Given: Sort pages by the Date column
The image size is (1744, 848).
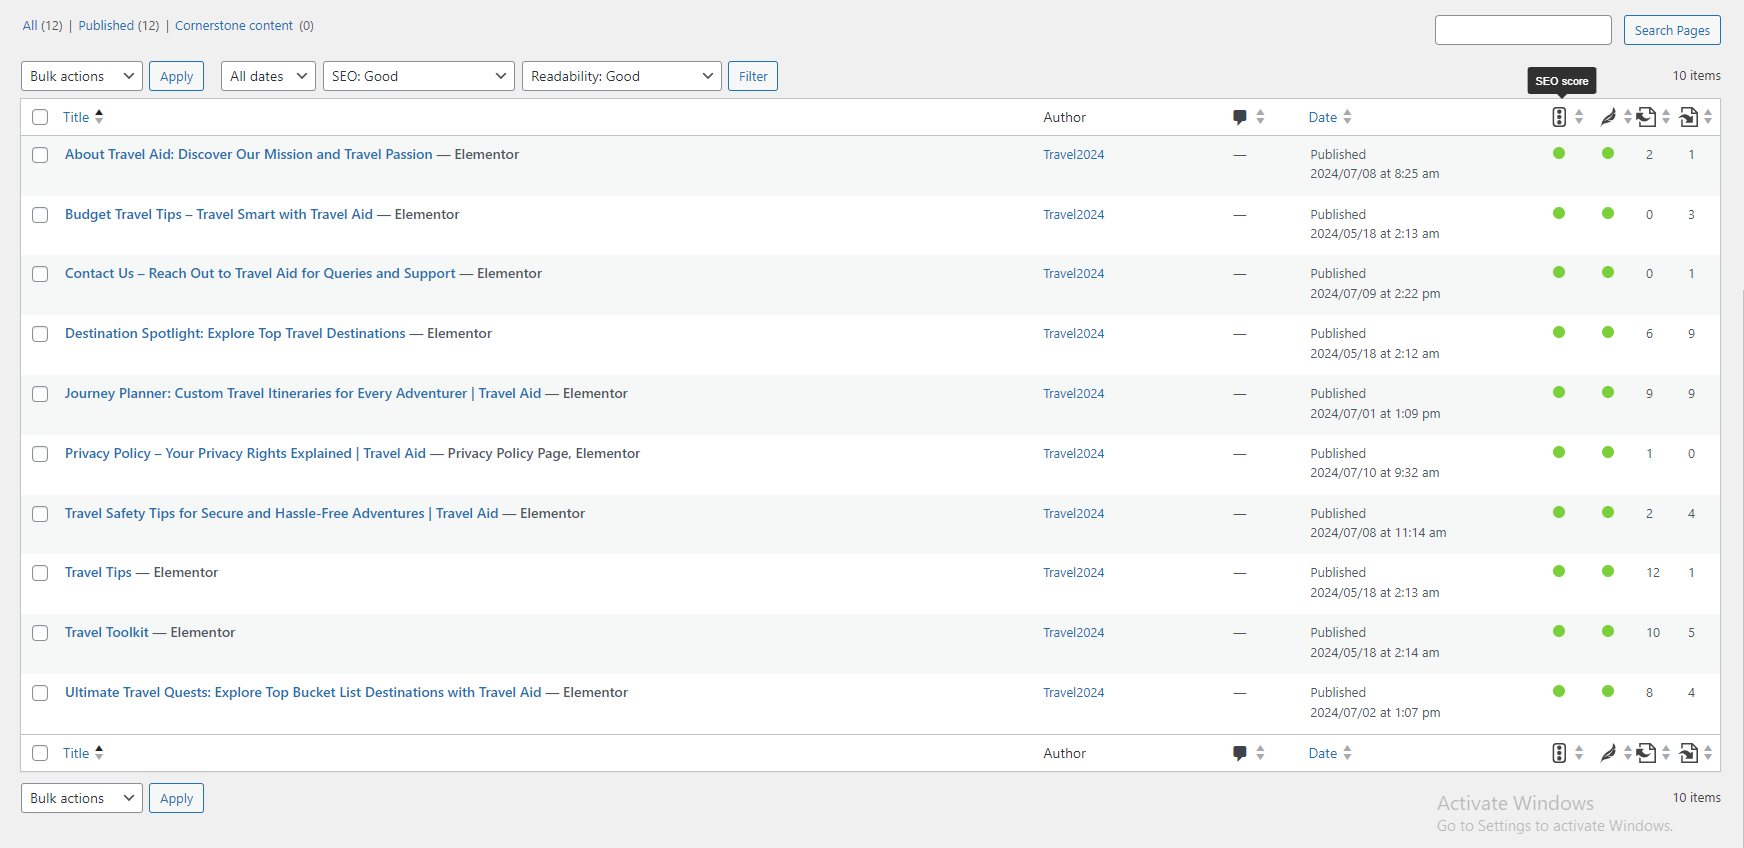Looking at the screenshot, I should click(x=1323, y=117).
